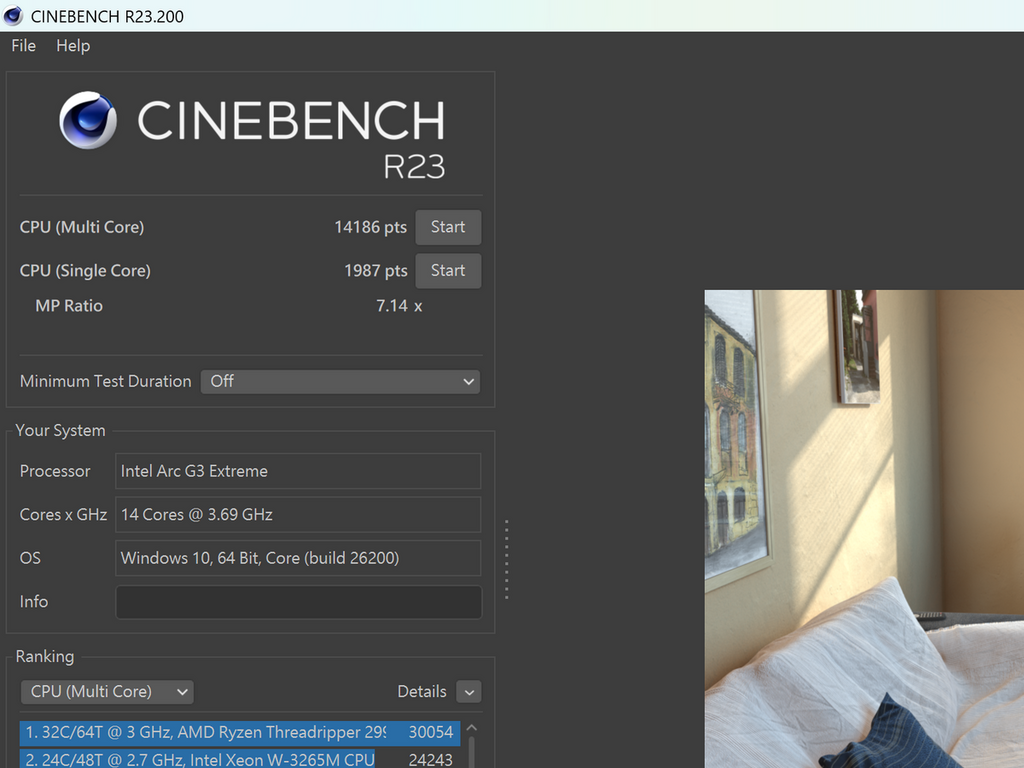The width and height of the screenshot is (1024, 768).
Task: Select the Intel Xeon W-3265M ranking row
Action: [240, 759]
